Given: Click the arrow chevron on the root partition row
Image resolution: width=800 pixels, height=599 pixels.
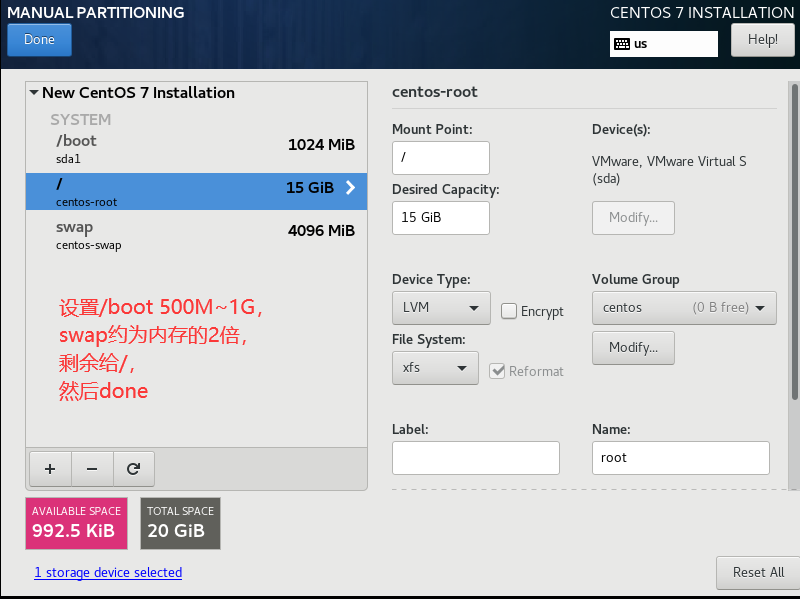Looking at the screenshot, I should click(350, 188).
